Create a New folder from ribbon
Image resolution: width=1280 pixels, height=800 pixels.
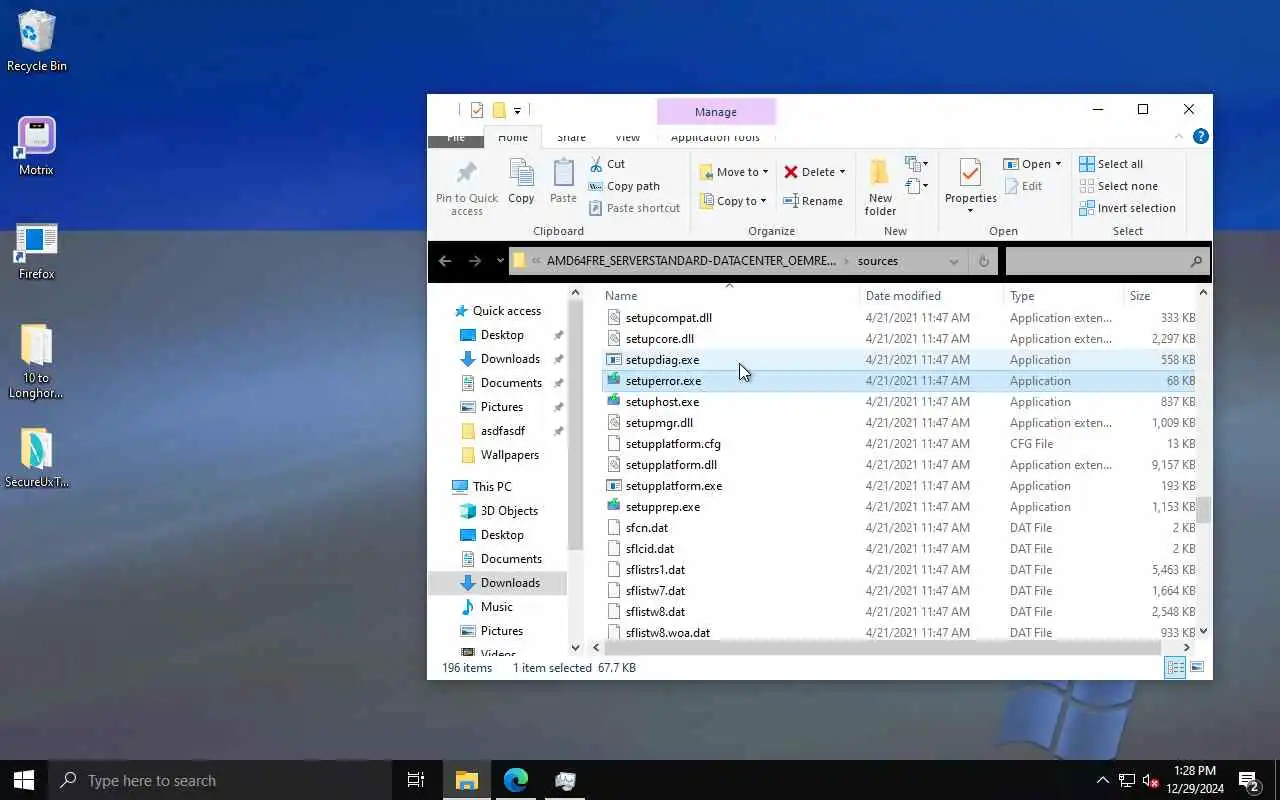pyautogui.click(x=880, y=187)
